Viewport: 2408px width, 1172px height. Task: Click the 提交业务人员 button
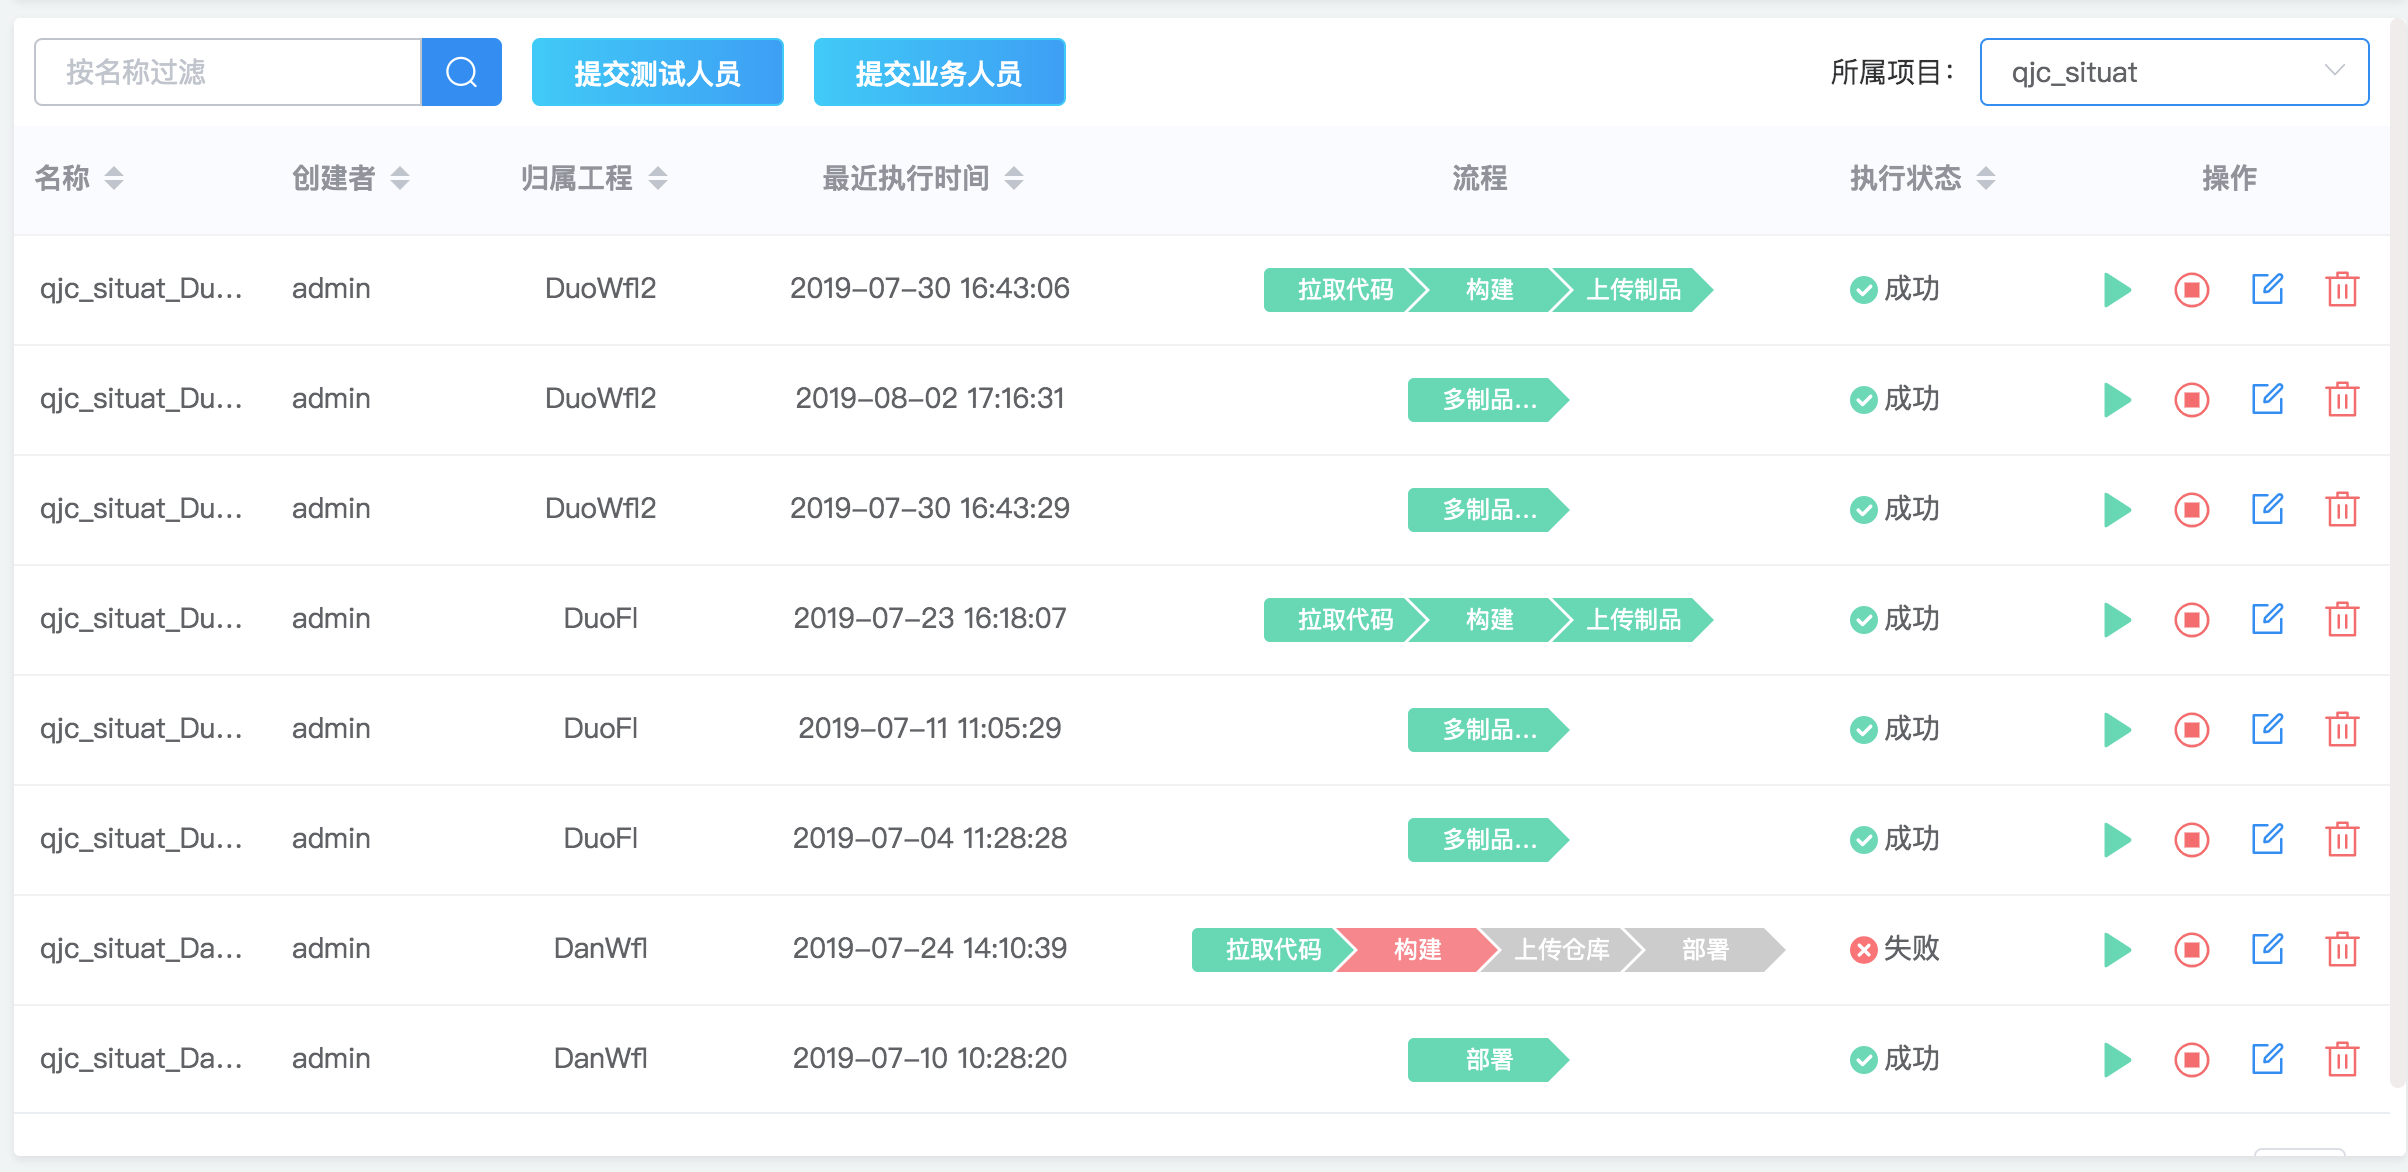coord(939,72)
